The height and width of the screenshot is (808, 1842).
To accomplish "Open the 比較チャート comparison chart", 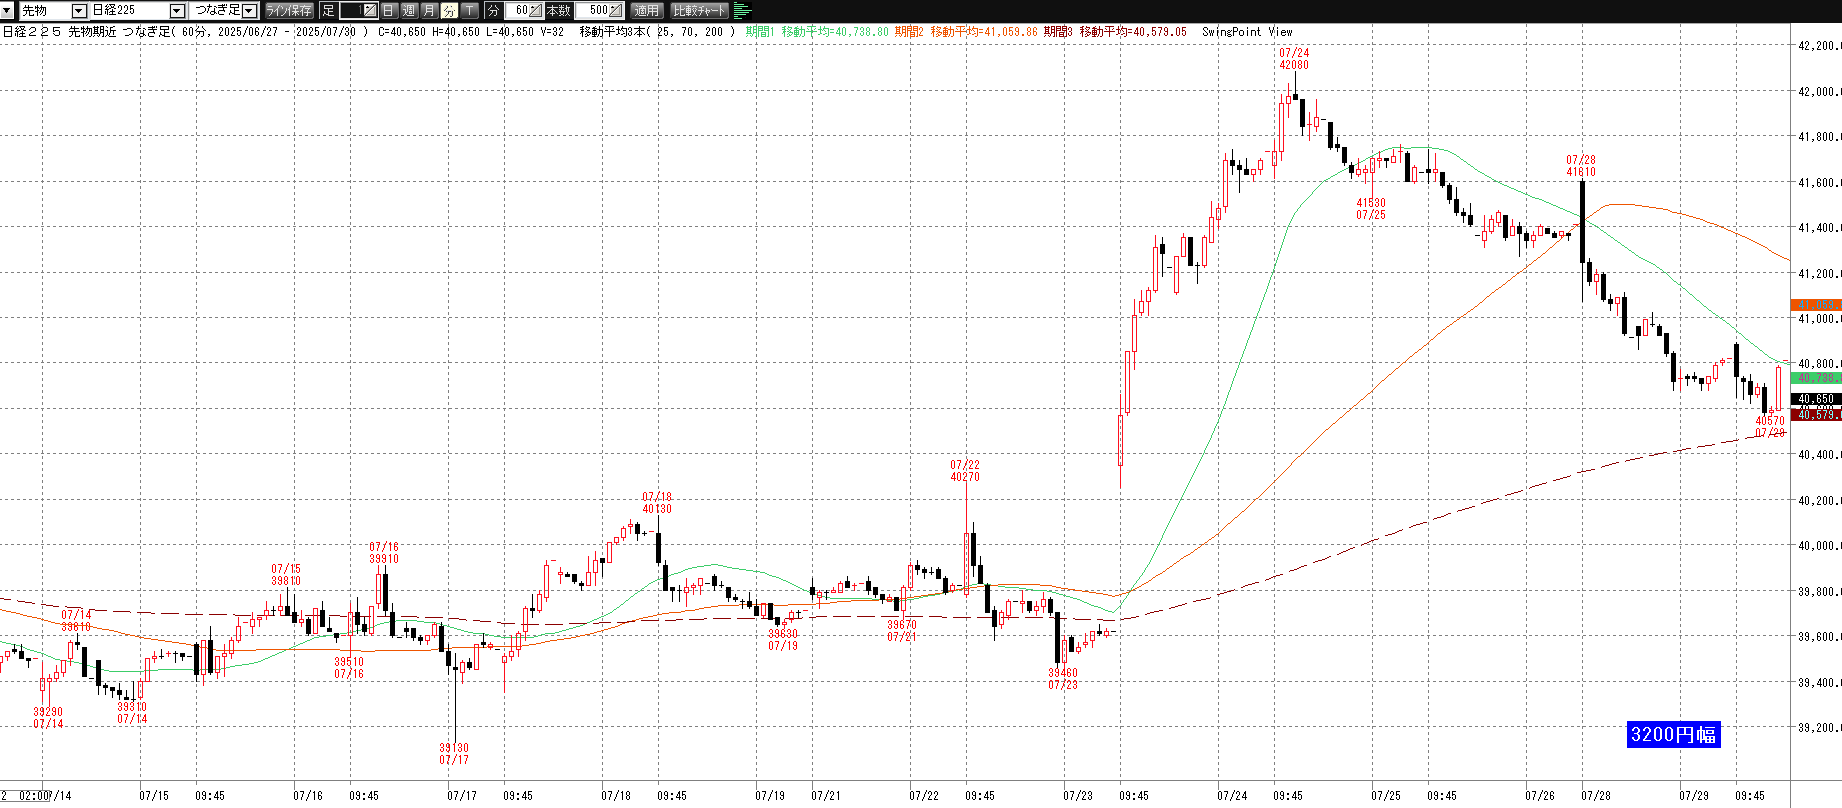I will click(700, 11).
